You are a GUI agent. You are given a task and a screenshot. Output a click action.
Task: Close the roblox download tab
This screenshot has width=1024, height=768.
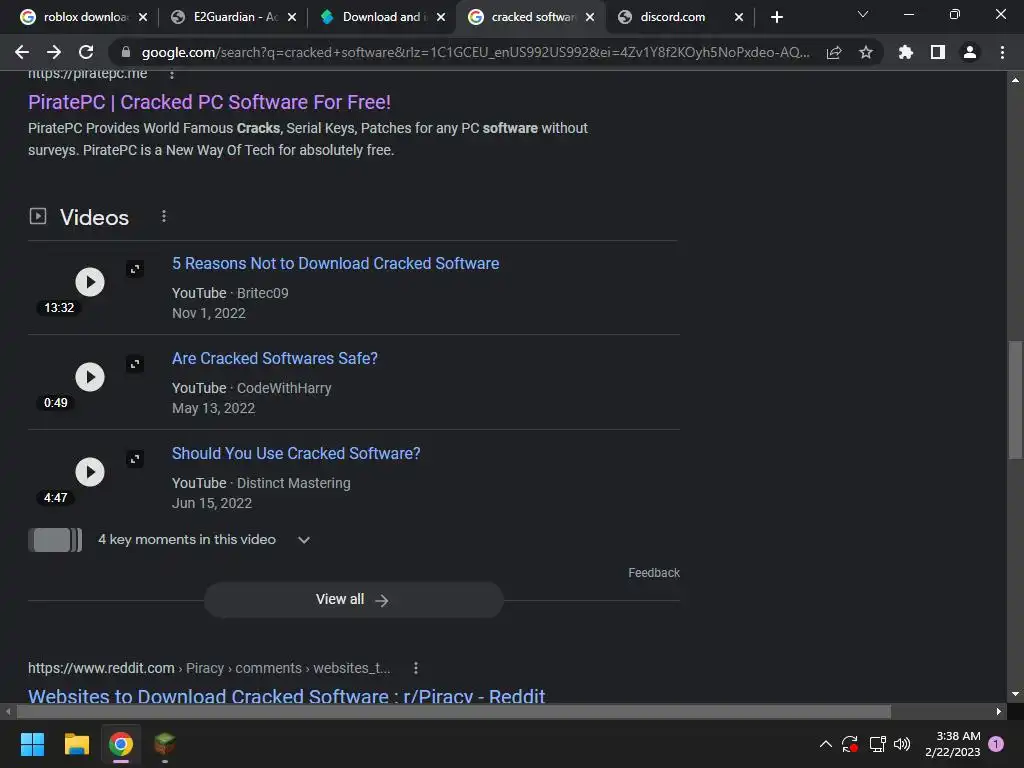pyautogui.click(x=143, y=17)
